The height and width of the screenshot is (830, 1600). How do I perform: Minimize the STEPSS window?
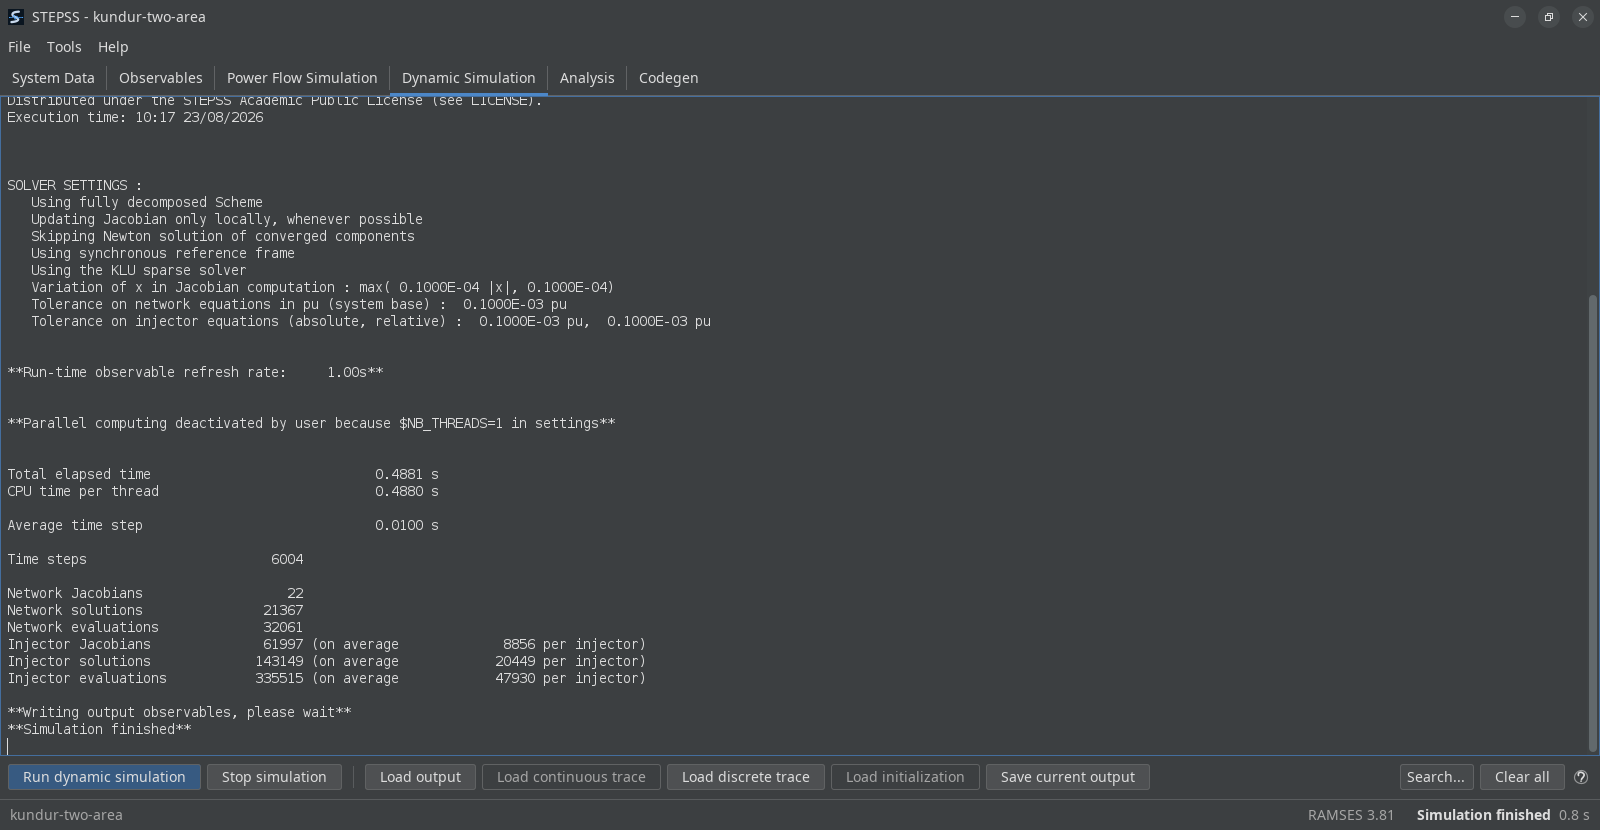(x=1515, y=17)
